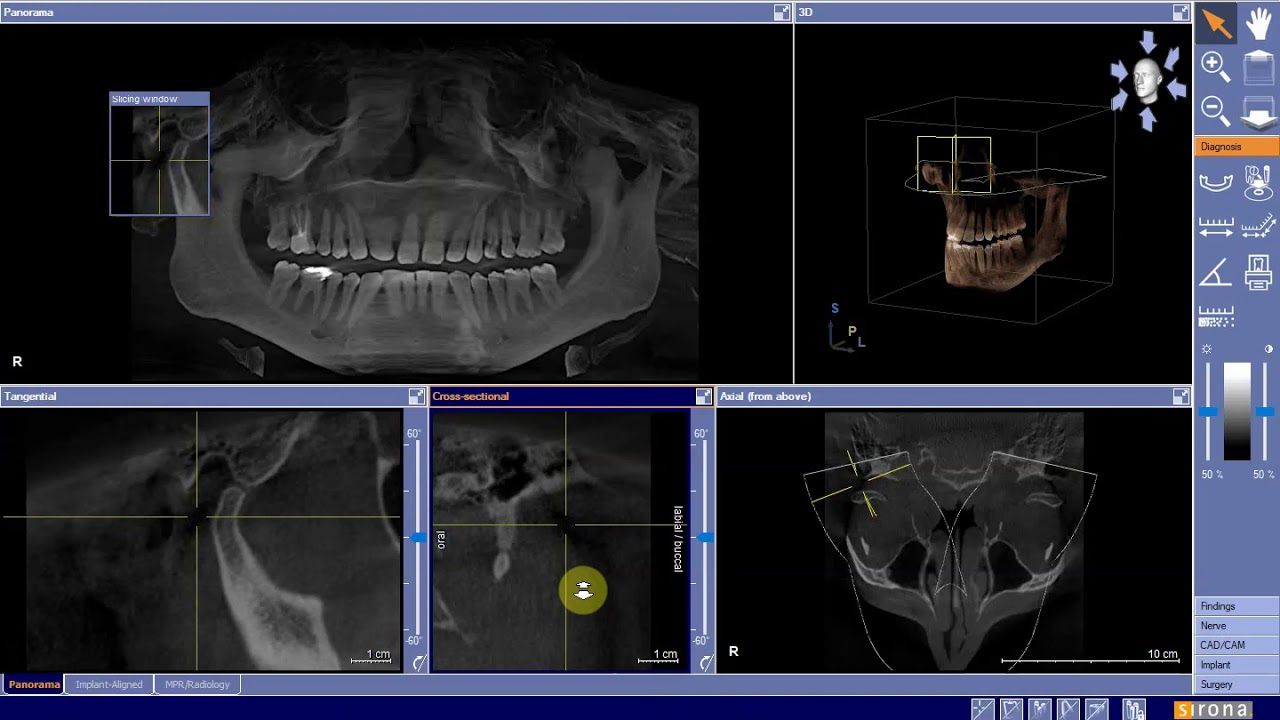
Task: Expand the Nerve panel
Action: (x=1237, y=626)
